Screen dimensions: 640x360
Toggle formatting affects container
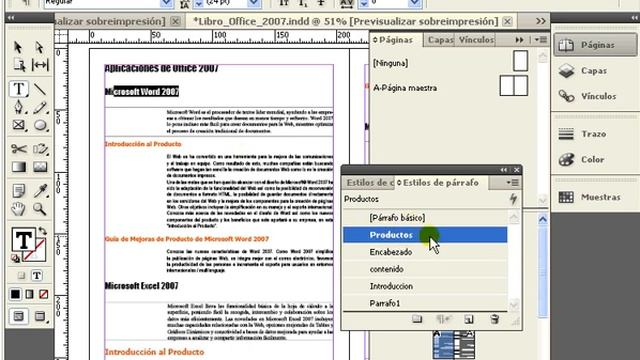pyautogui.click(x=21, y=276)
